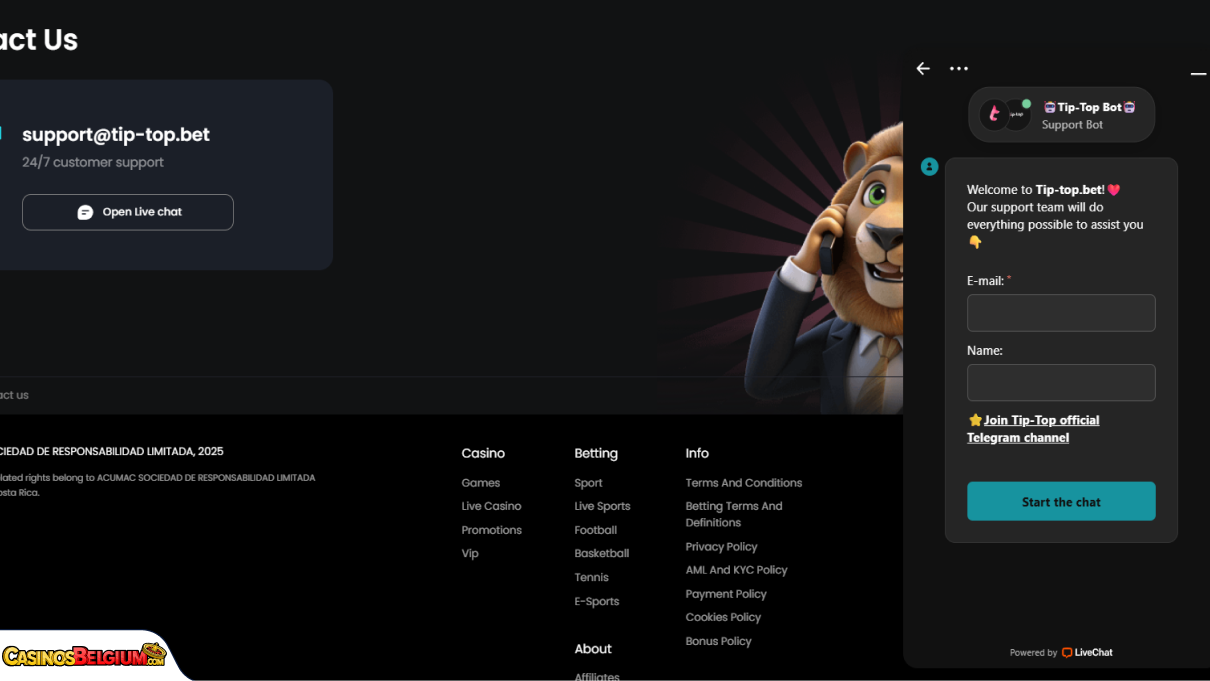The width and height of the screenshot is (1210, 681).
Task: Select Basketball in the footer
Action: [x=602, y=553]
